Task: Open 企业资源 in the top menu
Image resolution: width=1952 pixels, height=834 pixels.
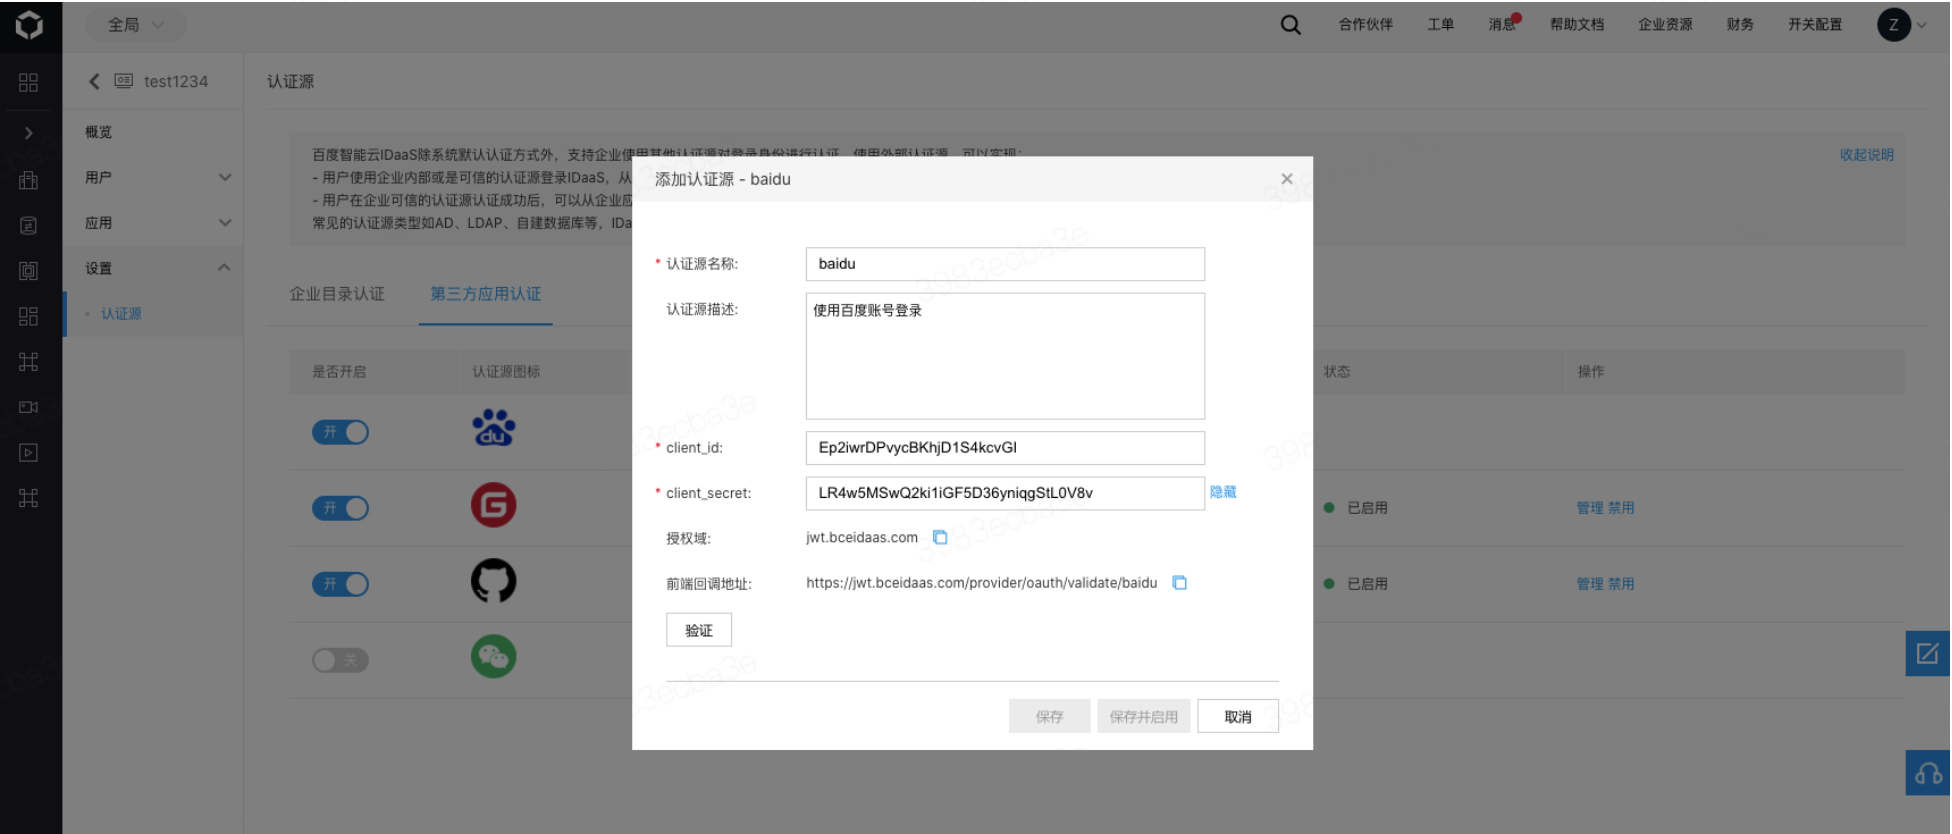Action: (1666, 25)
